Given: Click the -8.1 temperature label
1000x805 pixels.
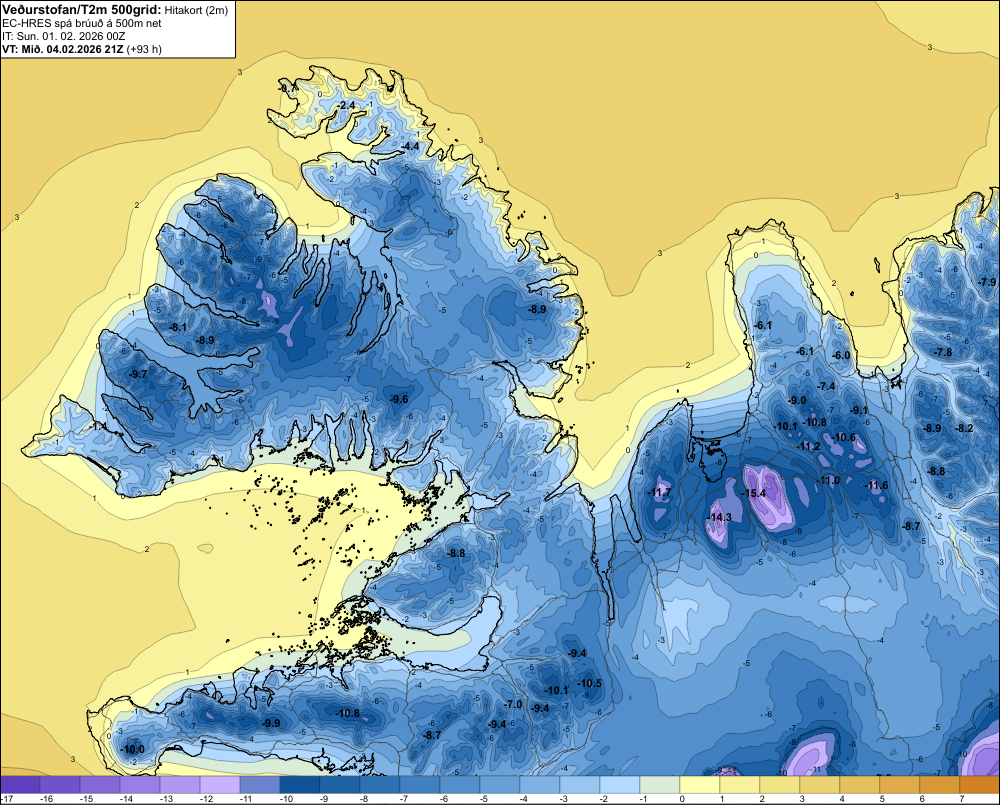Looking at the screenshot, I should (x=178, y=327).
